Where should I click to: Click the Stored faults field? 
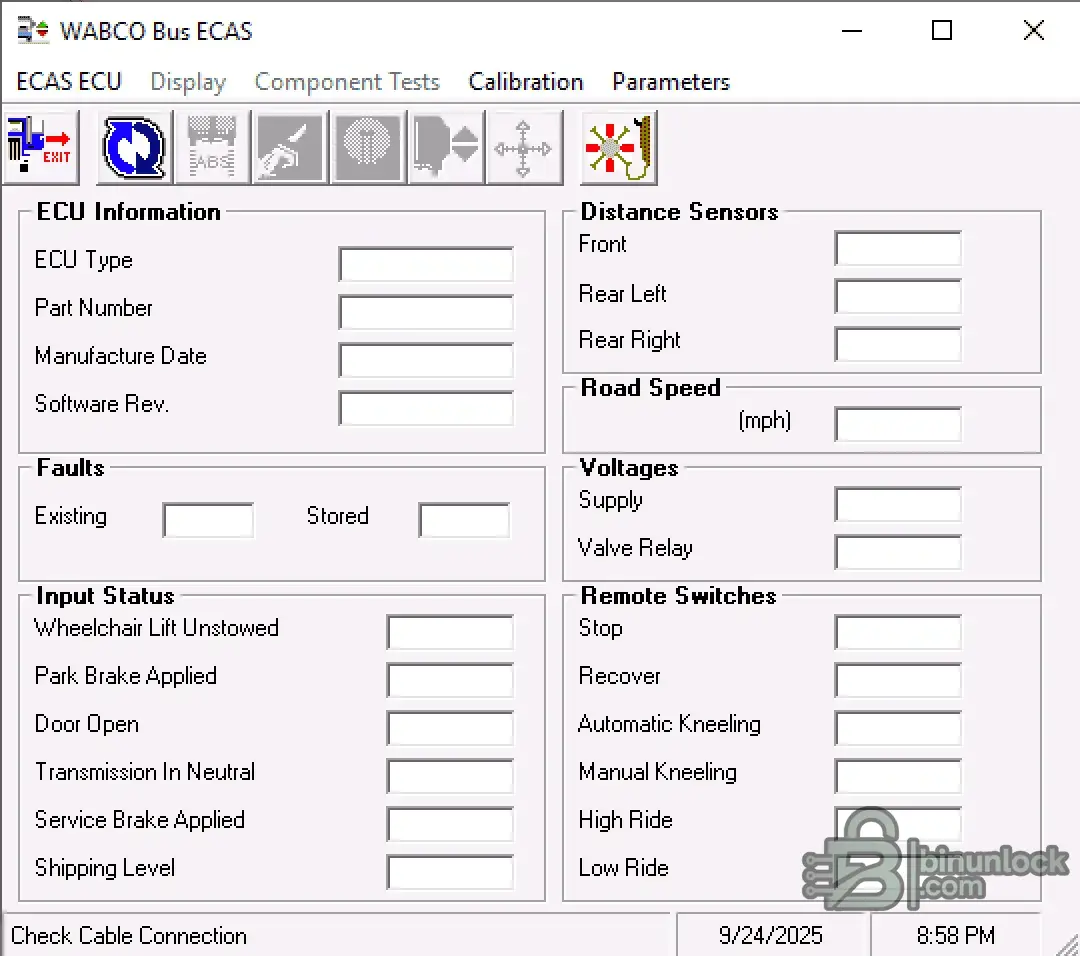click(x=464, y=519)
